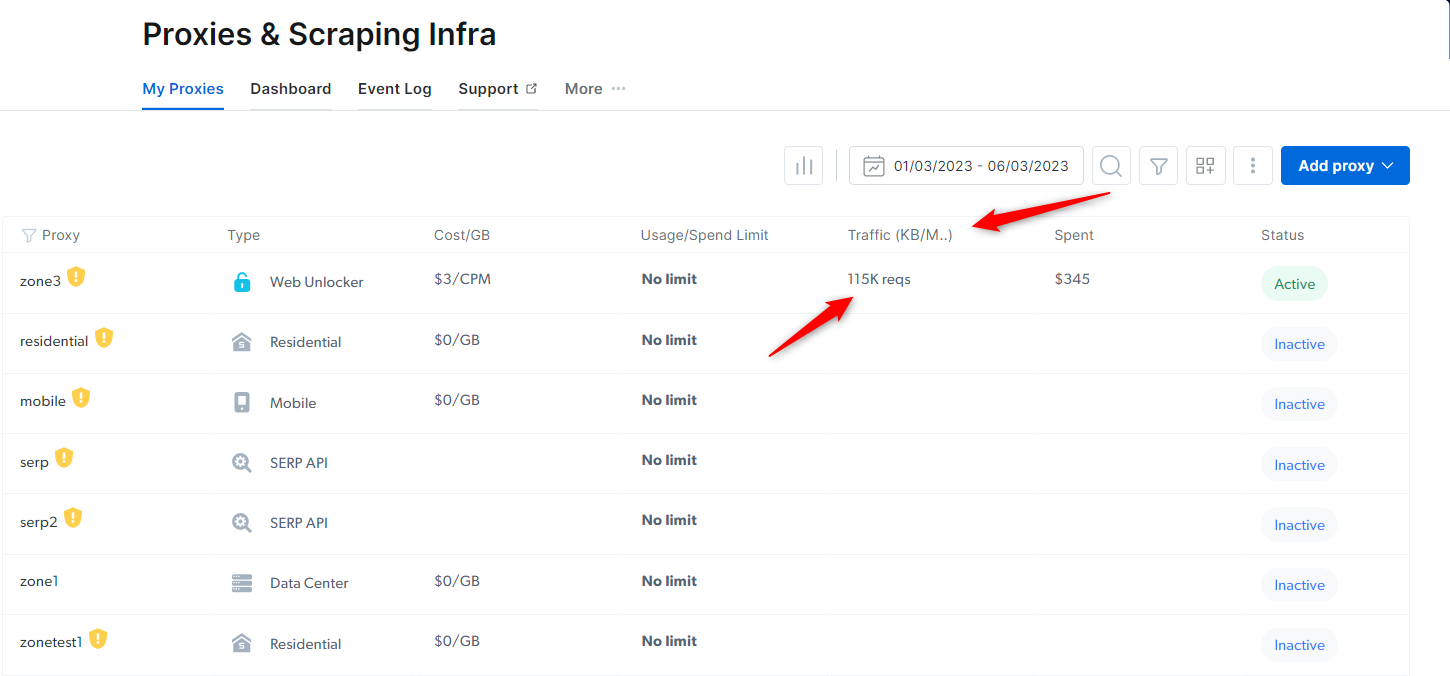Open the vertical three-dot options menu
Image resolution: width=1450 pixels, height=676 pixels.
[1252, 166]
